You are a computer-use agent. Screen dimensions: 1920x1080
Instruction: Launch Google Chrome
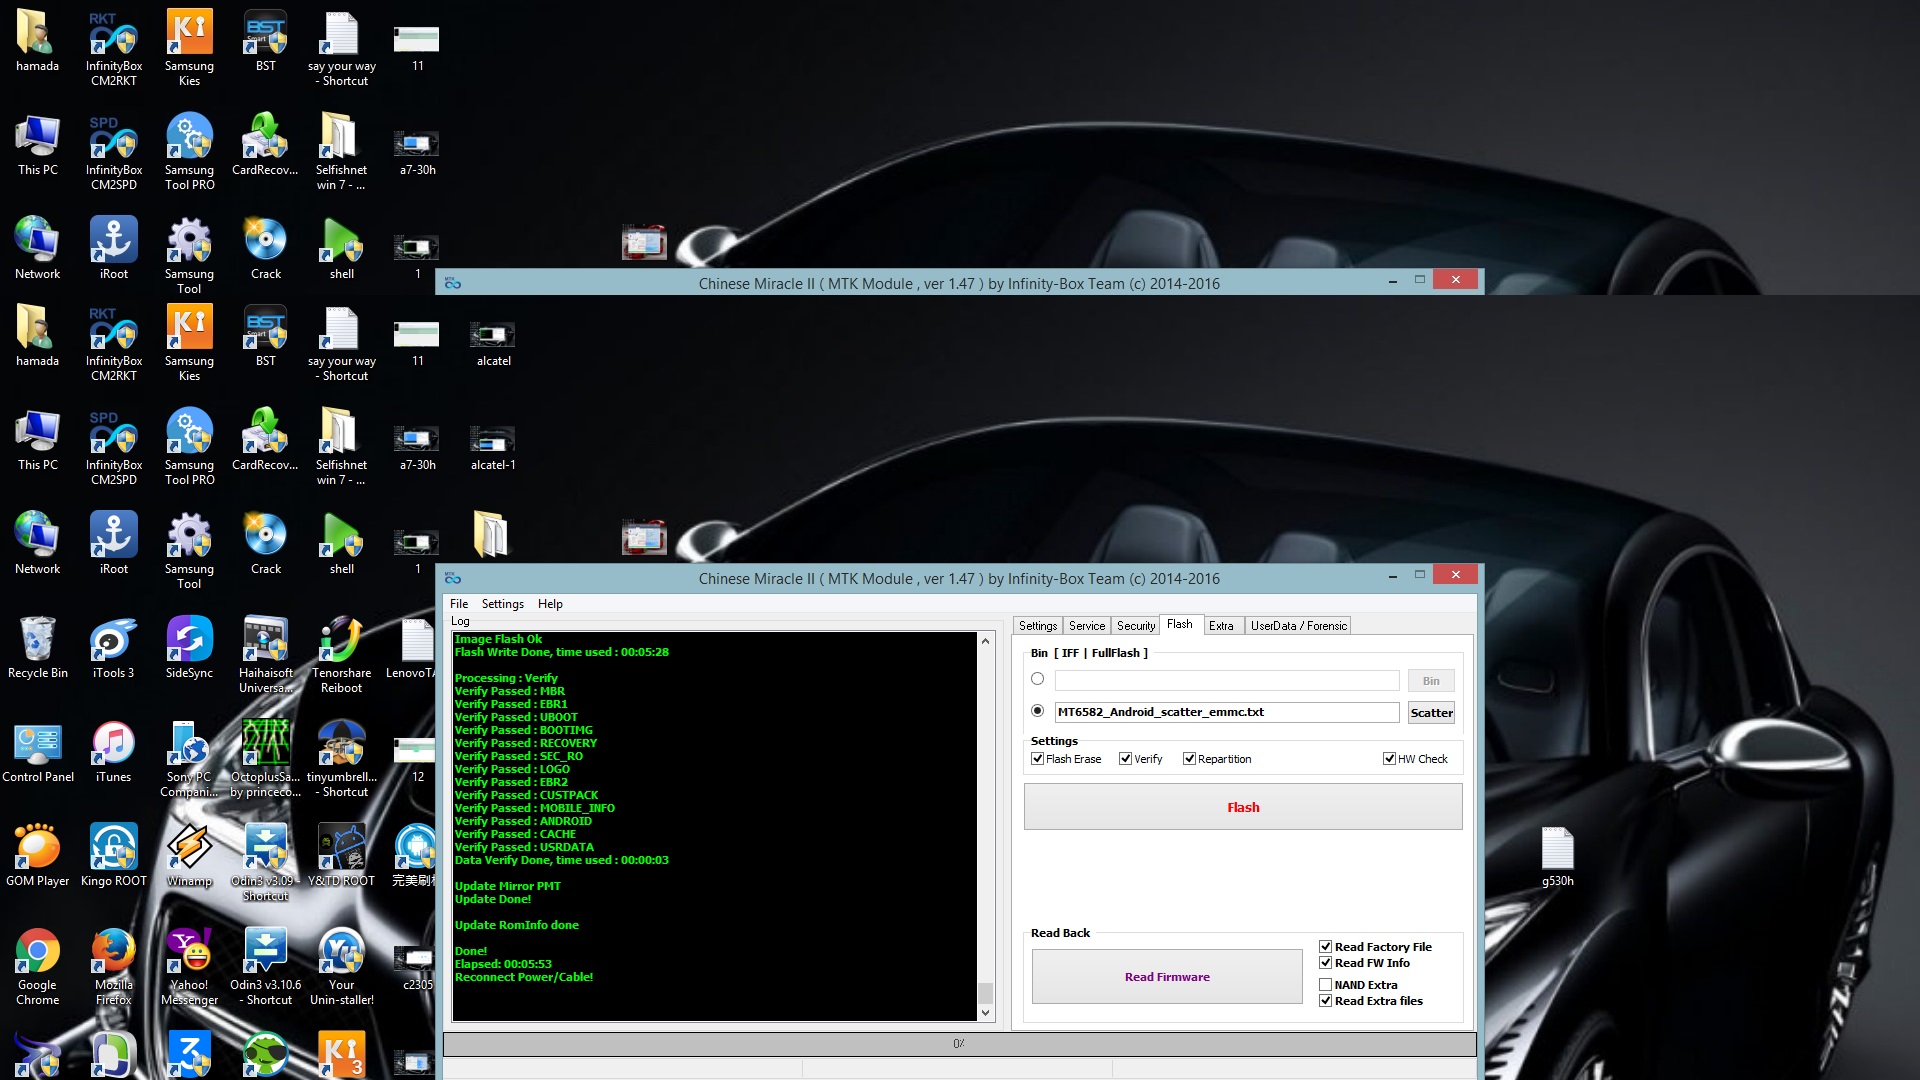pos(37,967)
